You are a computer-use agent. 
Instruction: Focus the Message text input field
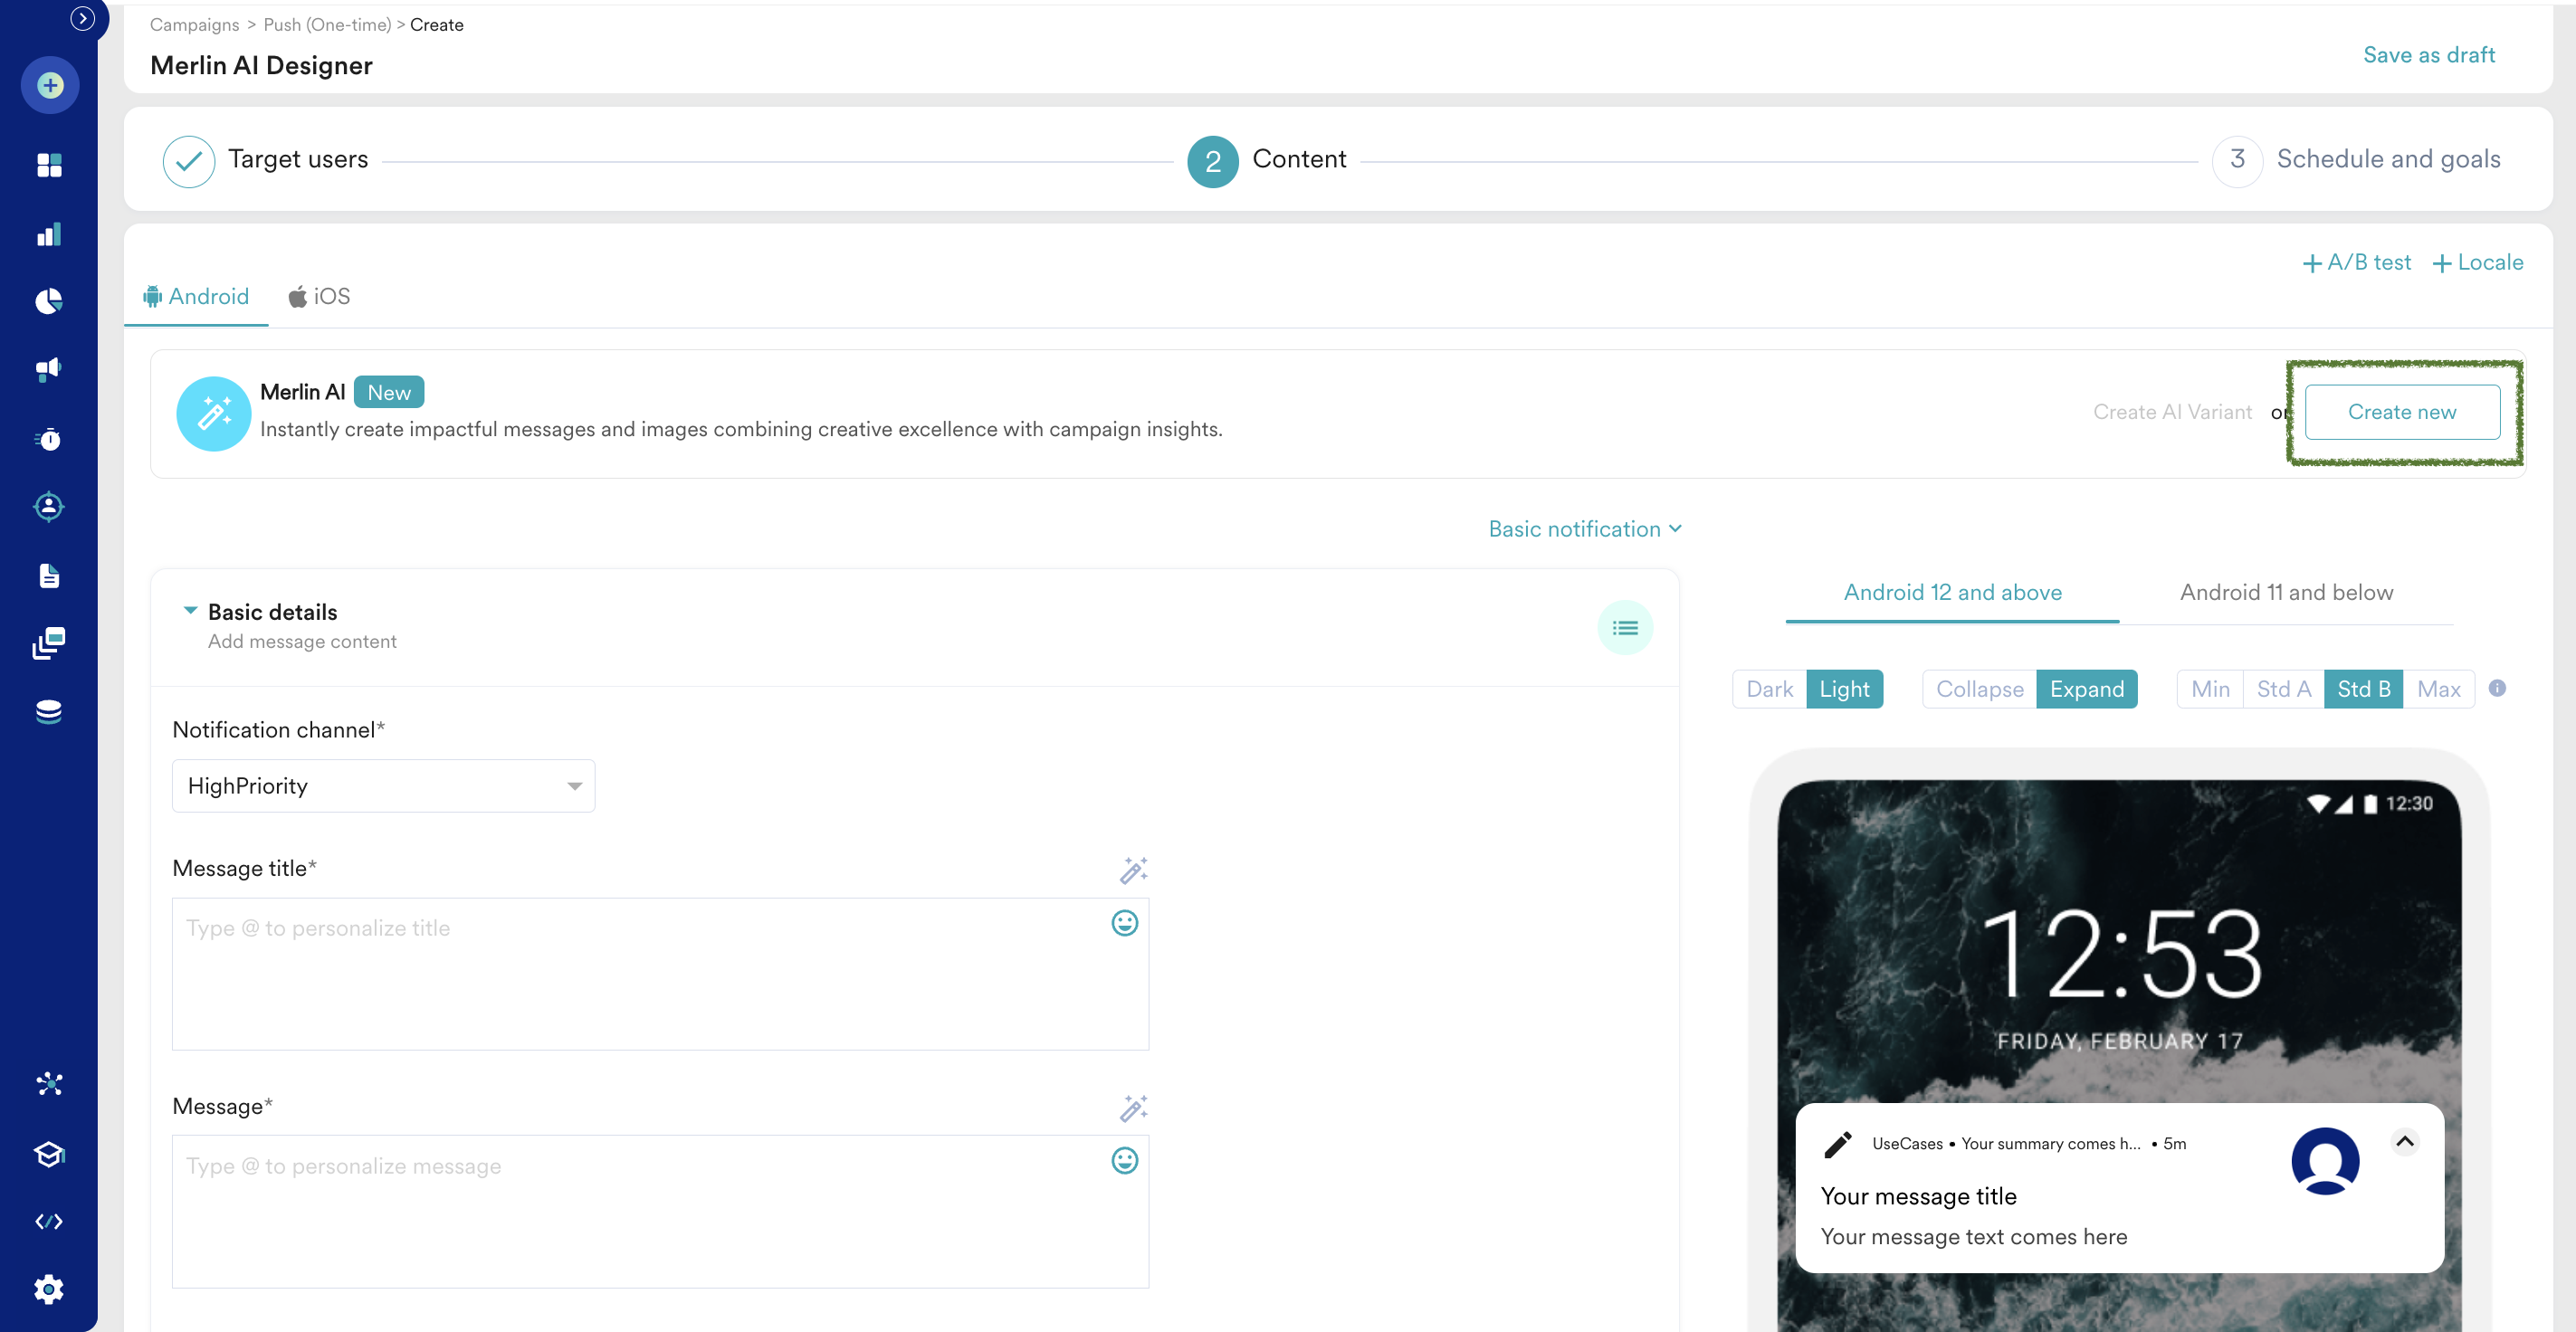[660, 1211]
